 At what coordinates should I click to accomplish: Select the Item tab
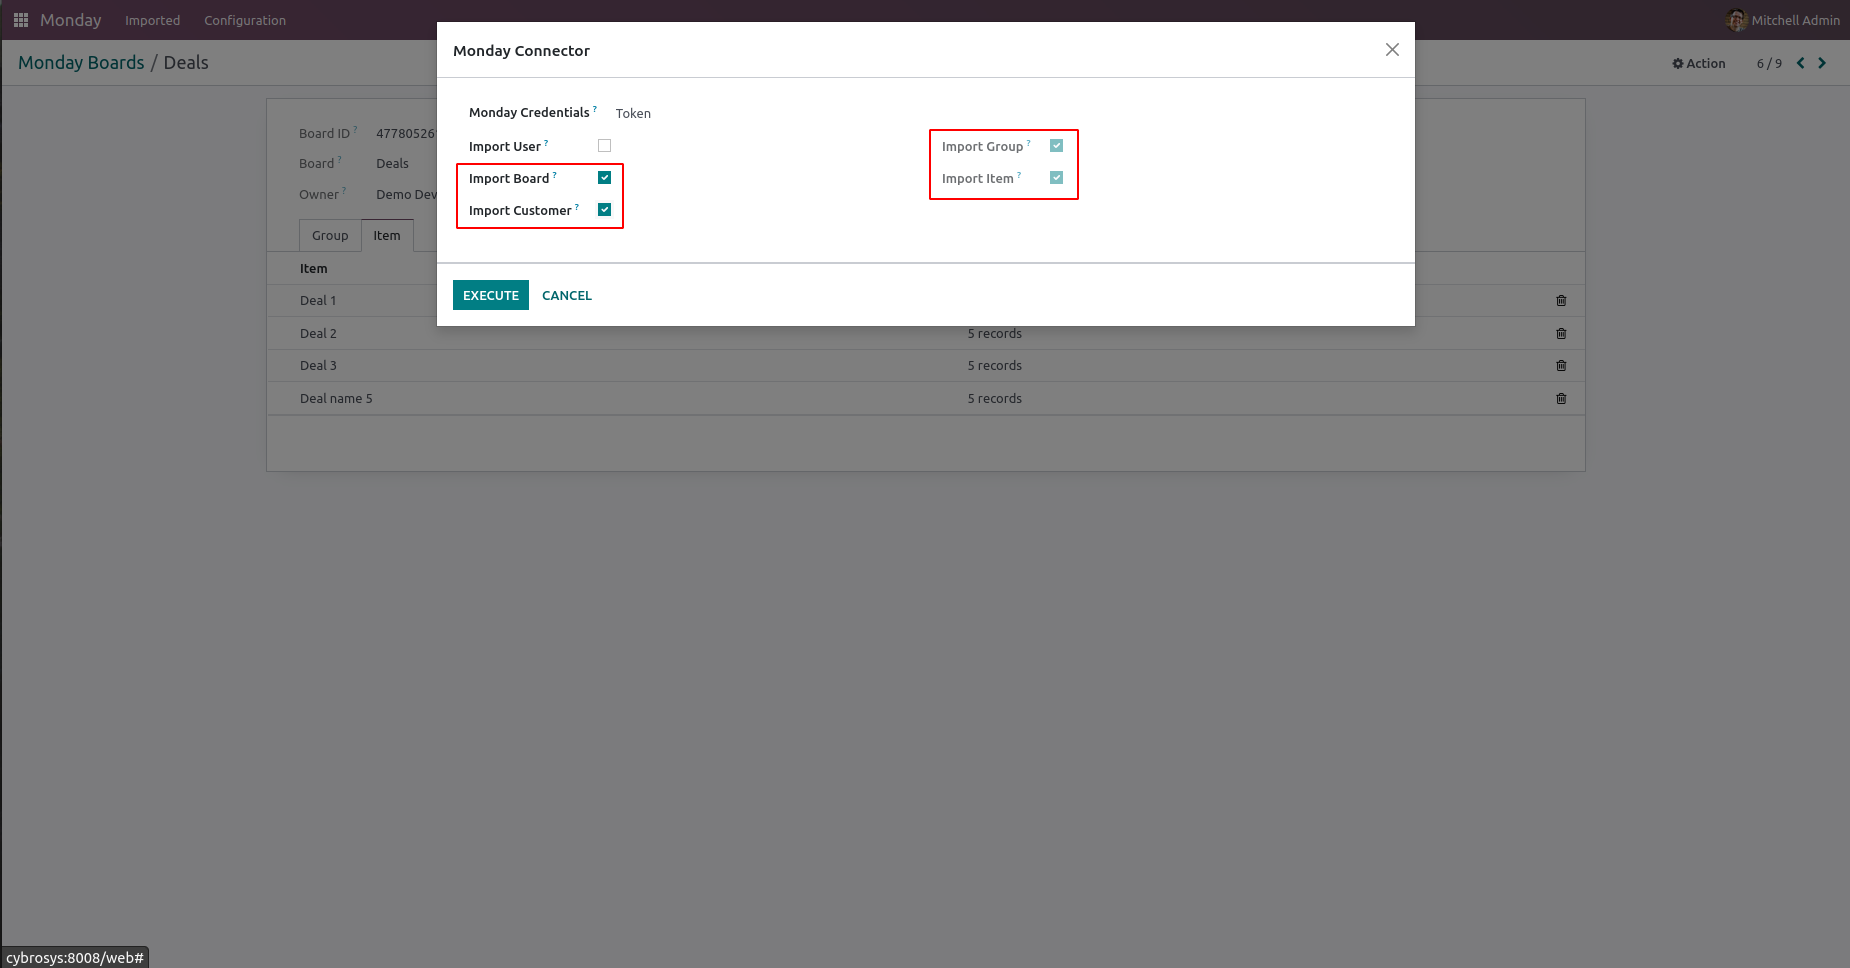387,236
